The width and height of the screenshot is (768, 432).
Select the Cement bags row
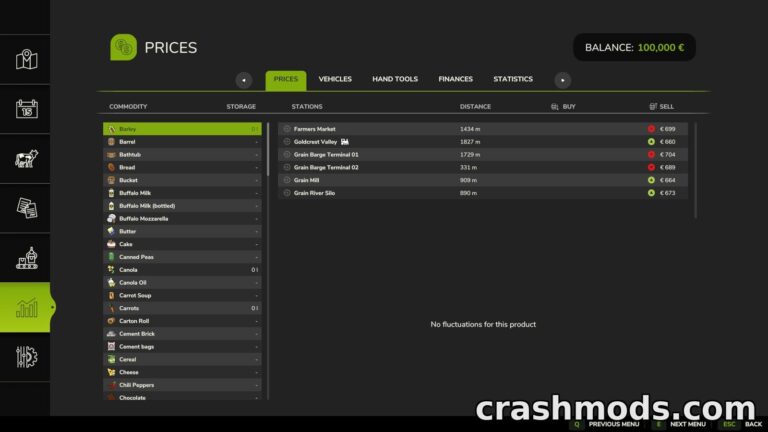point(182,346)
